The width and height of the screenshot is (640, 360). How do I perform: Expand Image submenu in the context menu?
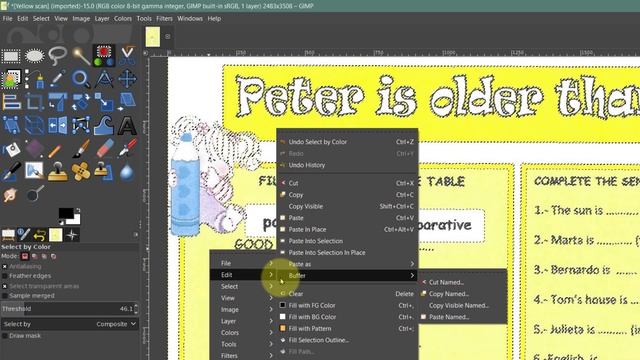pyautogui.click(x=243, y=309)
